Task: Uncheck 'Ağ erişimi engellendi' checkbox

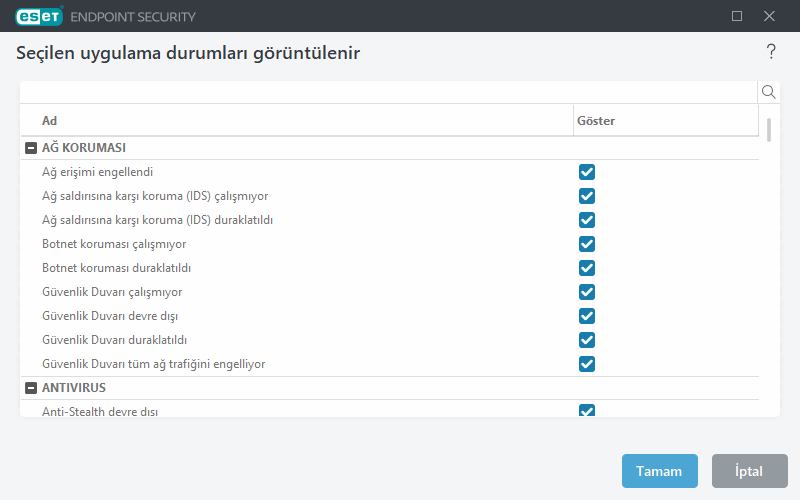Action: pos(587,172)
